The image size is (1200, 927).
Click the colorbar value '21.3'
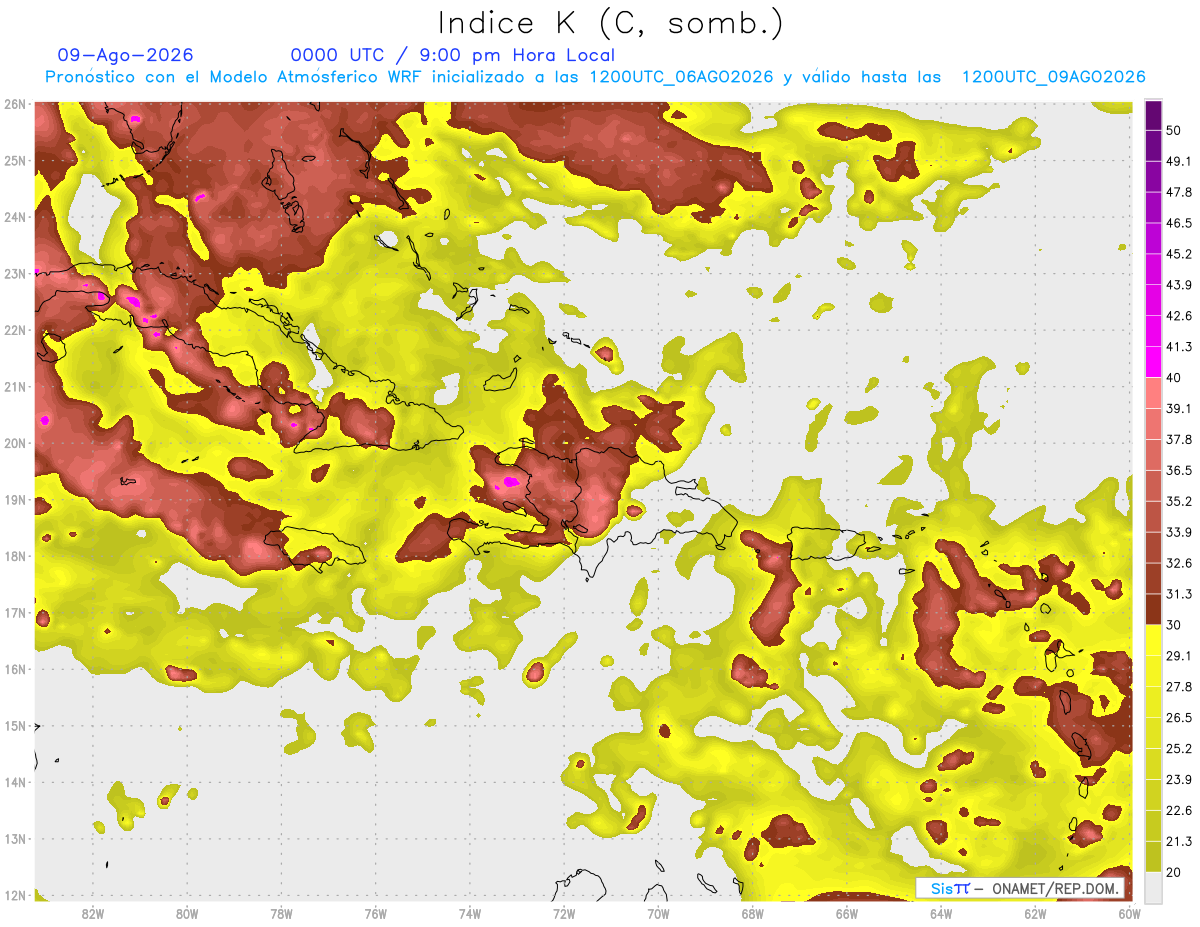[x=1180, y=842]
